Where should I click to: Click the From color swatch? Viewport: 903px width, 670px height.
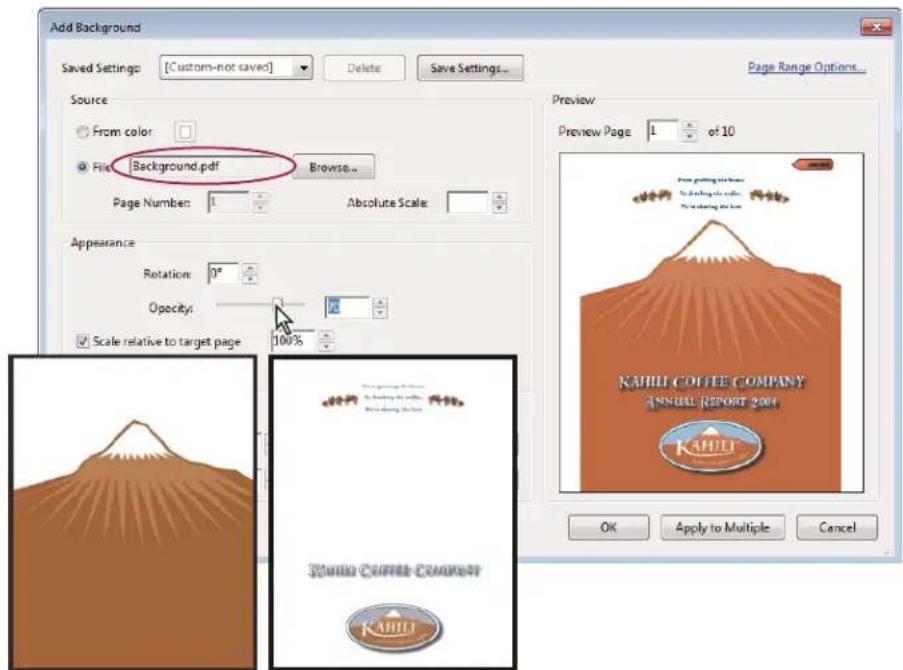point(185,131)
